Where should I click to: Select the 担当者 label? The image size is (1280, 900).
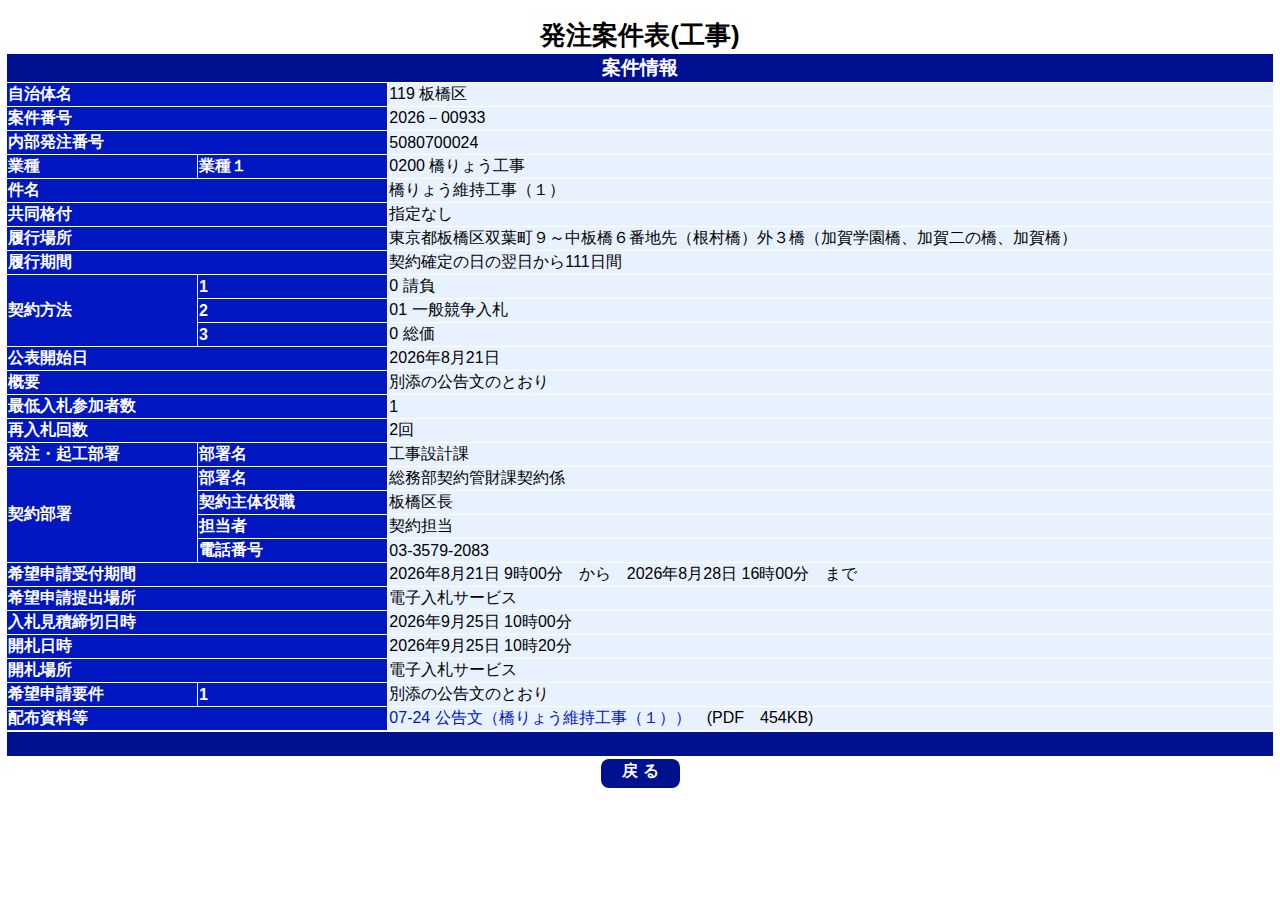click(x=223, y=526)
